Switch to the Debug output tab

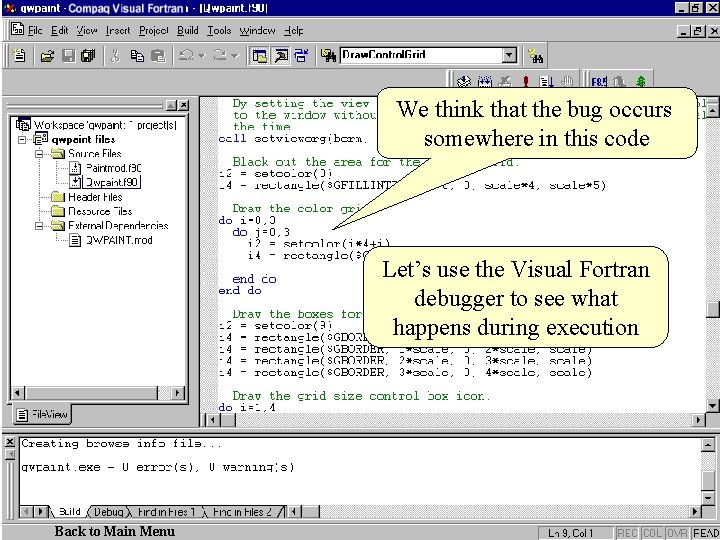click(108, 512)
